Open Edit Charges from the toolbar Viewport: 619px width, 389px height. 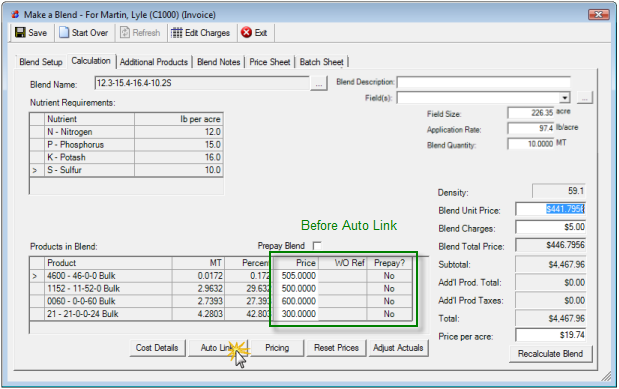click(x=201, y=33)
